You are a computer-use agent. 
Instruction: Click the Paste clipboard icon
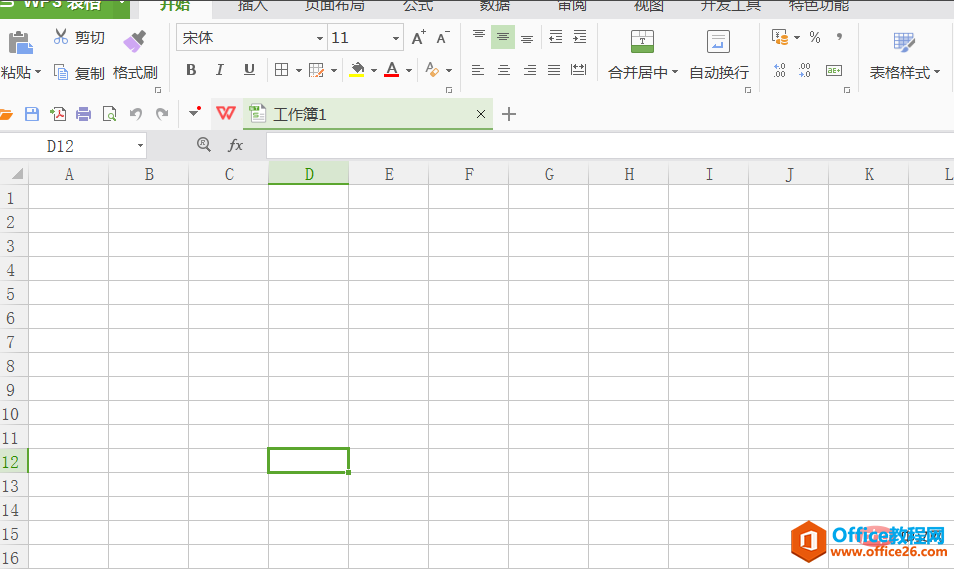click(20, 43)
